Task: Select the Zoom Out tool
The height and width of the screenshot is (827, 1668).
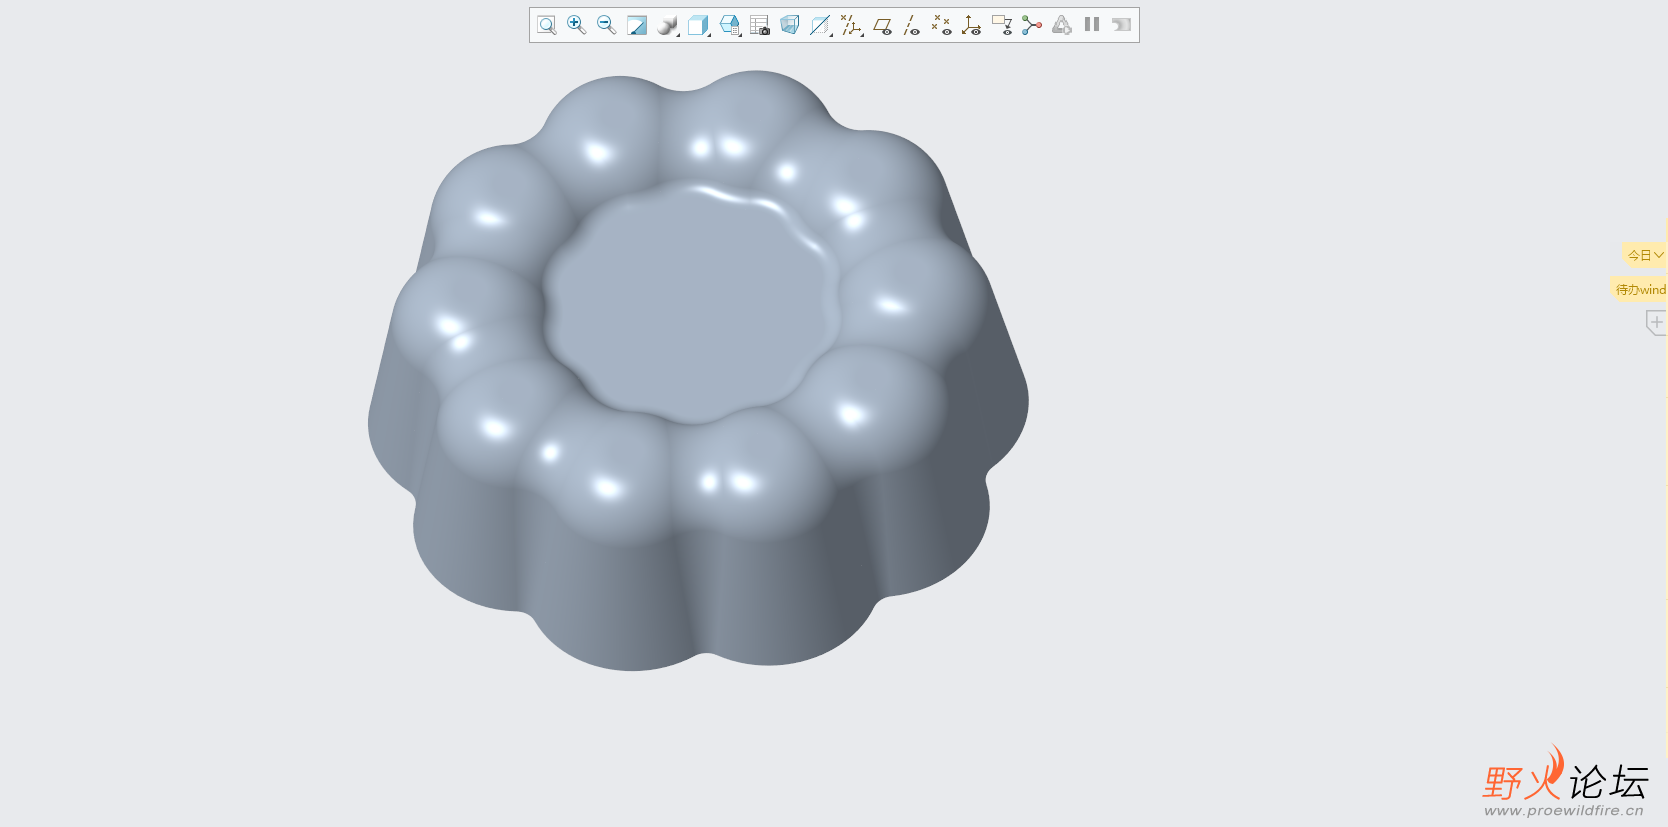Action: point(606,25)
